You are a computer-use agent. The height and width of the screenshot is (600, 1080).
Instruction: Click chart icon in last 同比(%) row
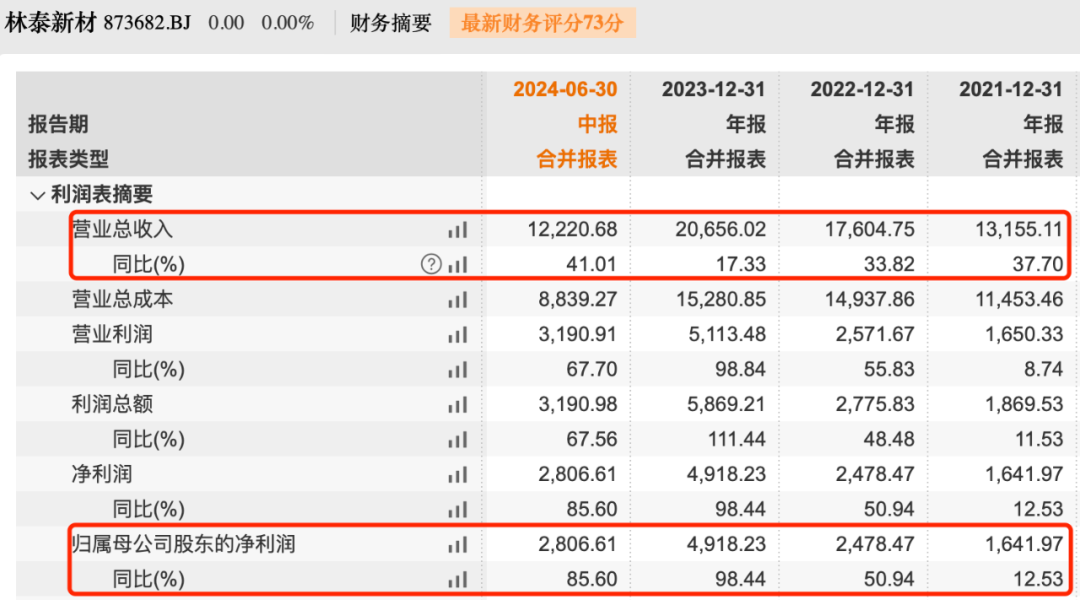click(457, 580)
